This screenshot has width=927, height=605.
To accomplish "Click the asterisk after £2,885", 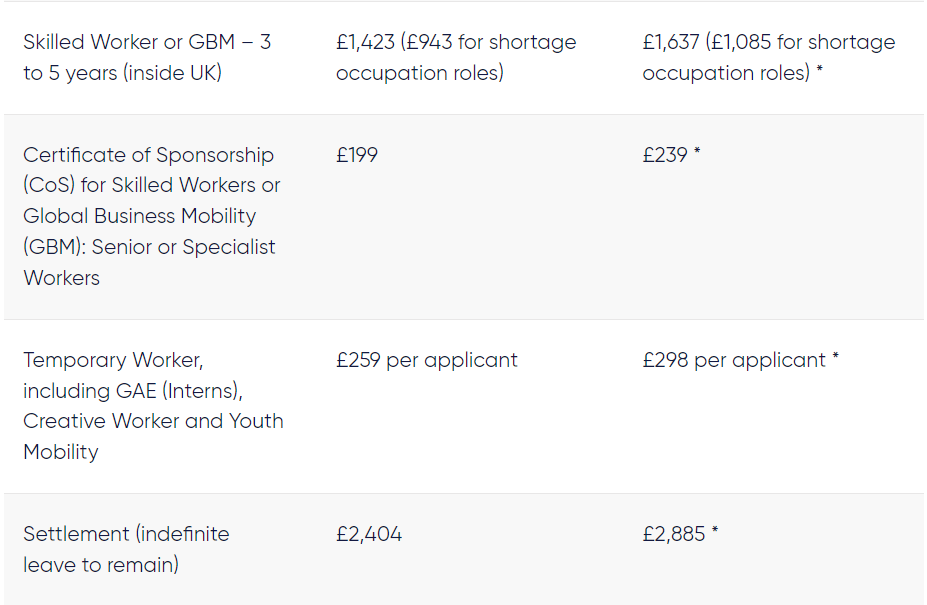I will [715, 531].
